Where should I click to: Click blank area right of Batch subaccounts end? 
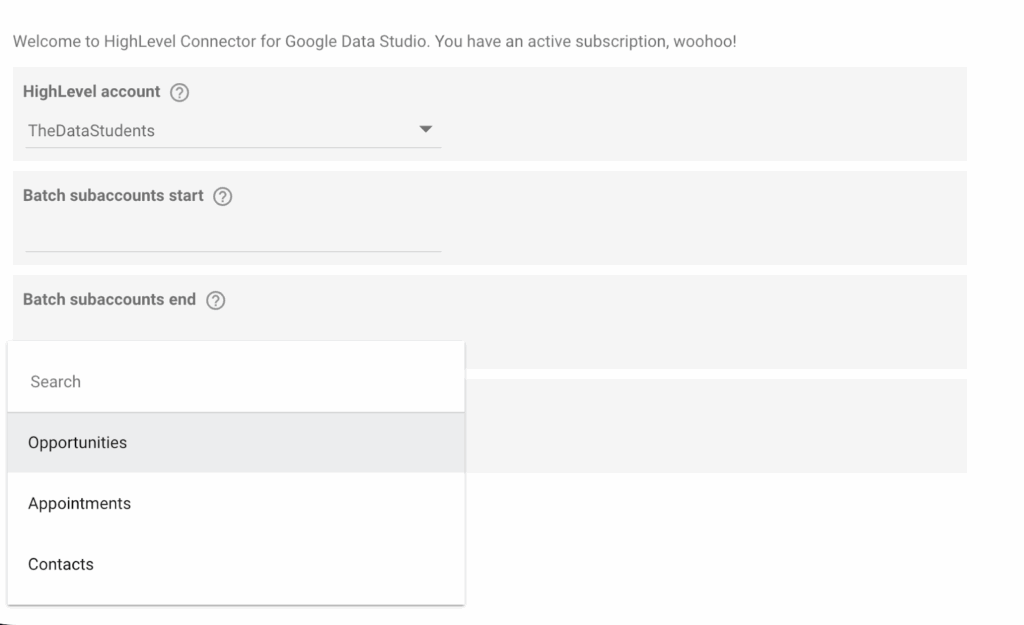700,320
